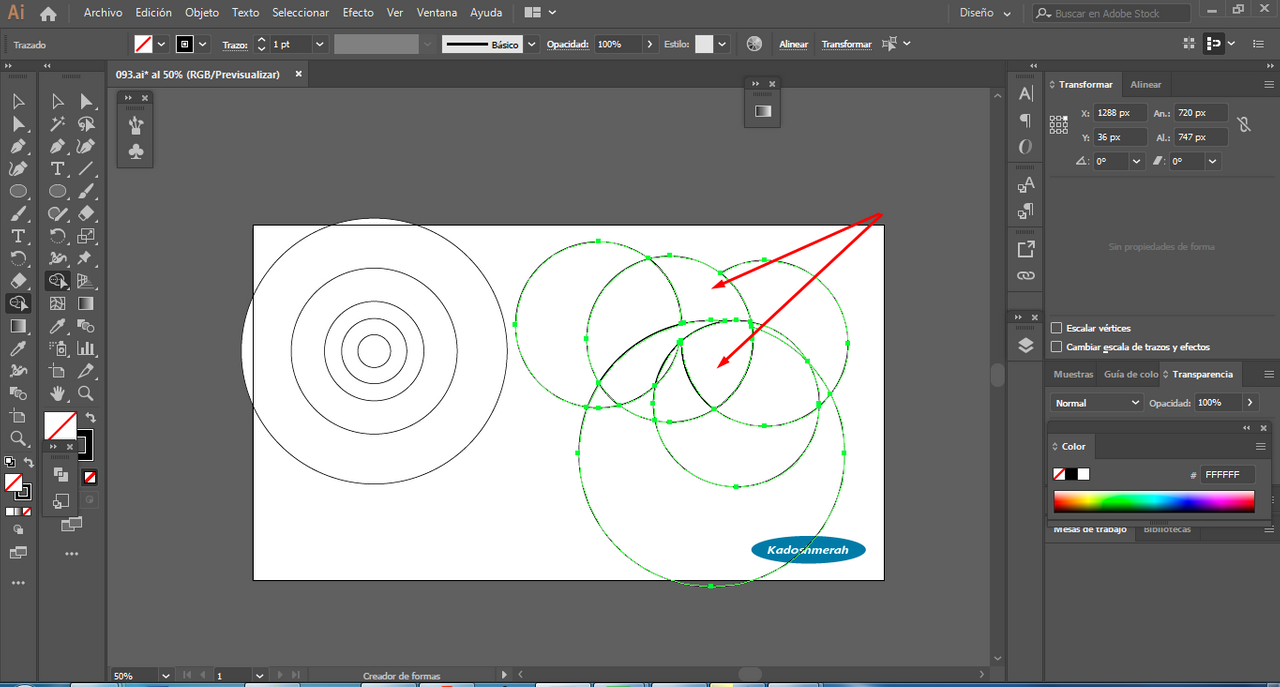Open the fill color dropdown in control bar
Viewport: 1280px width, 687px height.
tap(161, 44)
